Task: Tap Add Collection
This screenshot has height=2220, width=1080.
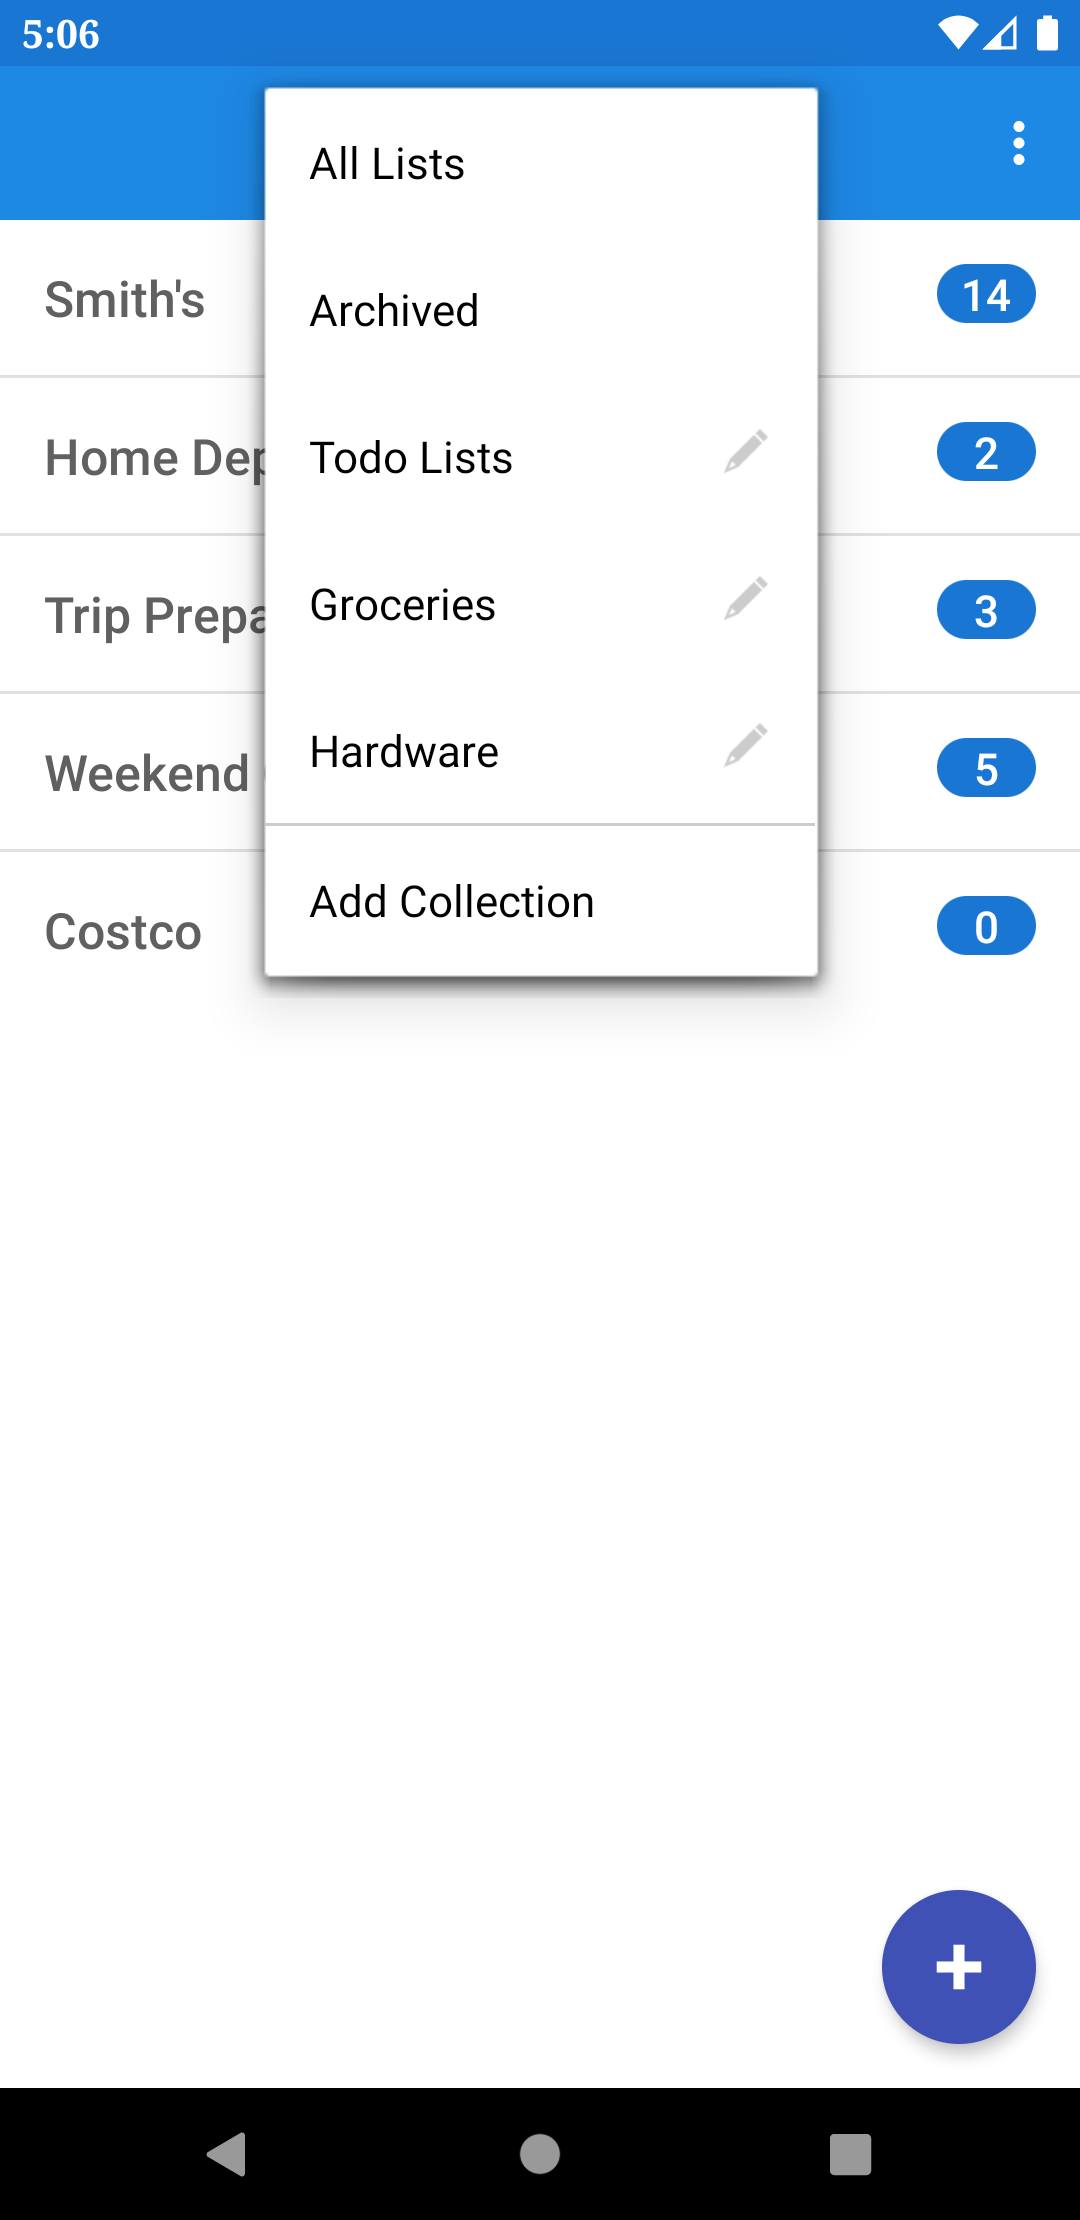Action: (x=452, y=902)
